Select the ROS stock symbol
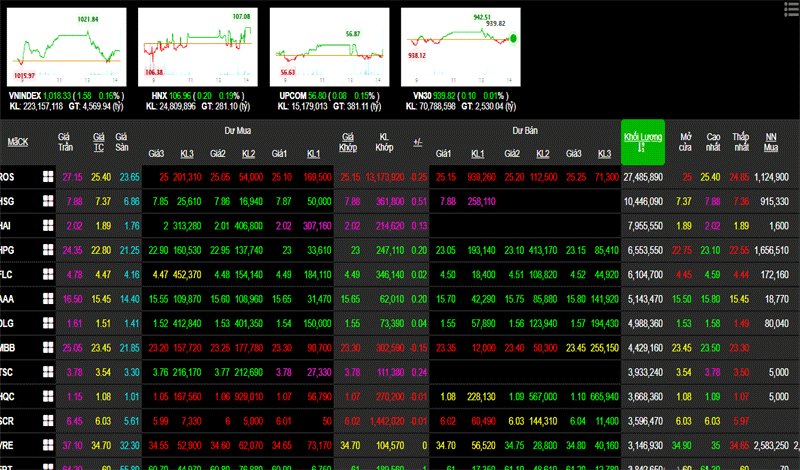 (x=7, y=177)
